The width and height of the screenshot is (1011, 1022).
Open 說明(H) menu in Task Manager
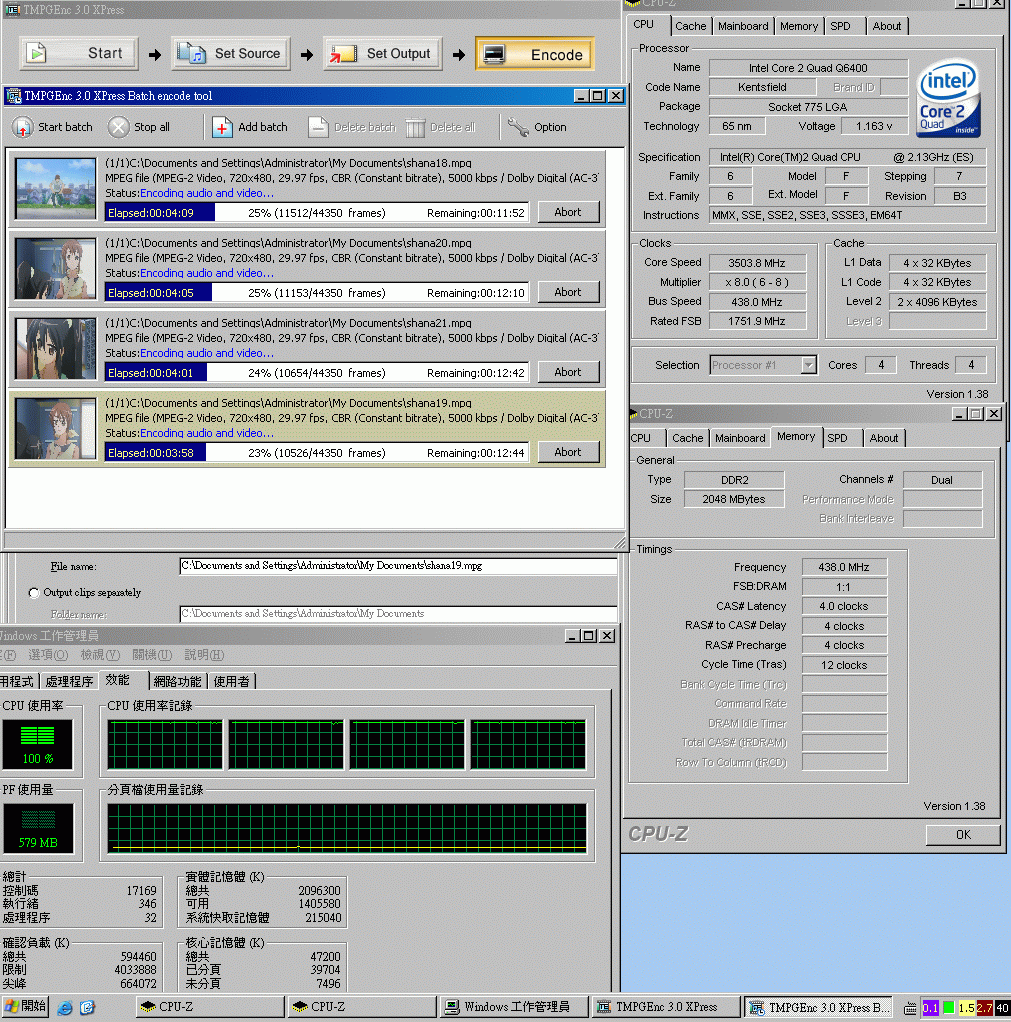coord(204,654)
